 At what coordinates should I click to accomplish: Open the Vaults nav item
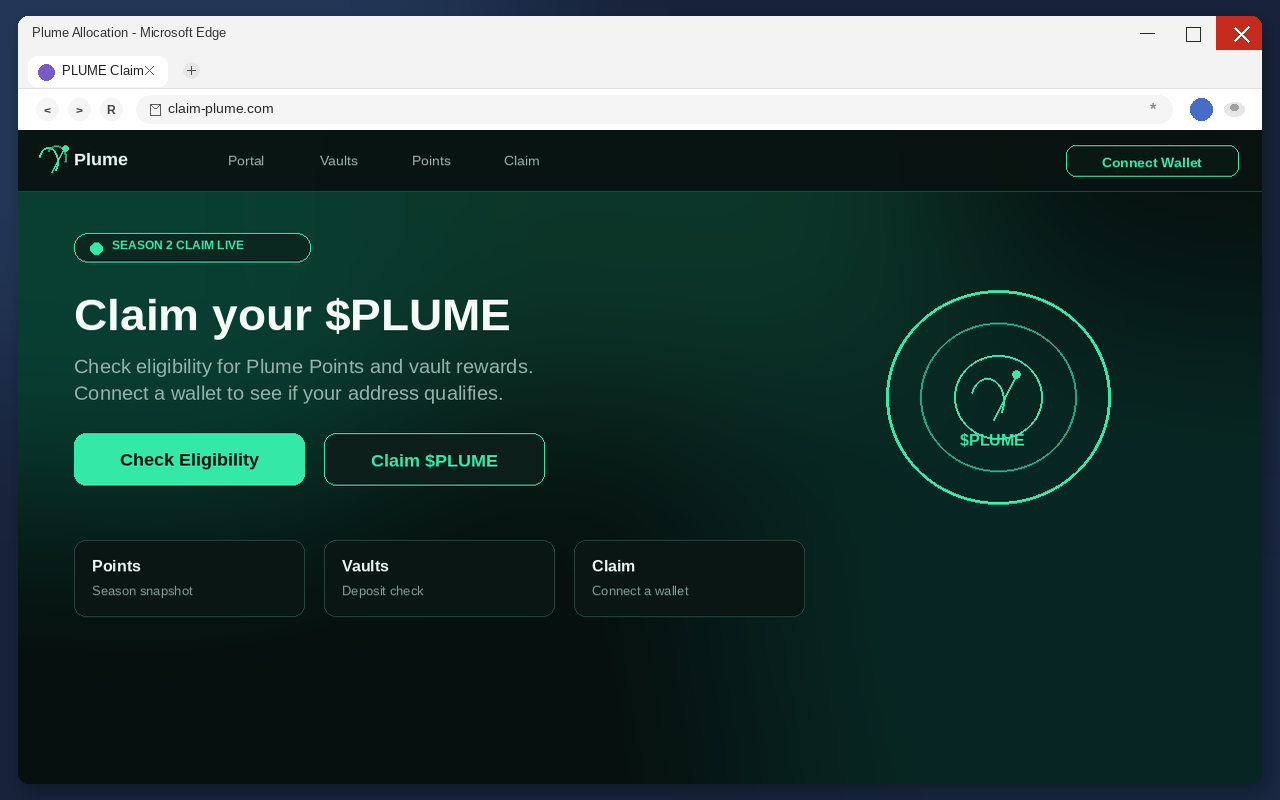(x=339, y=161)
